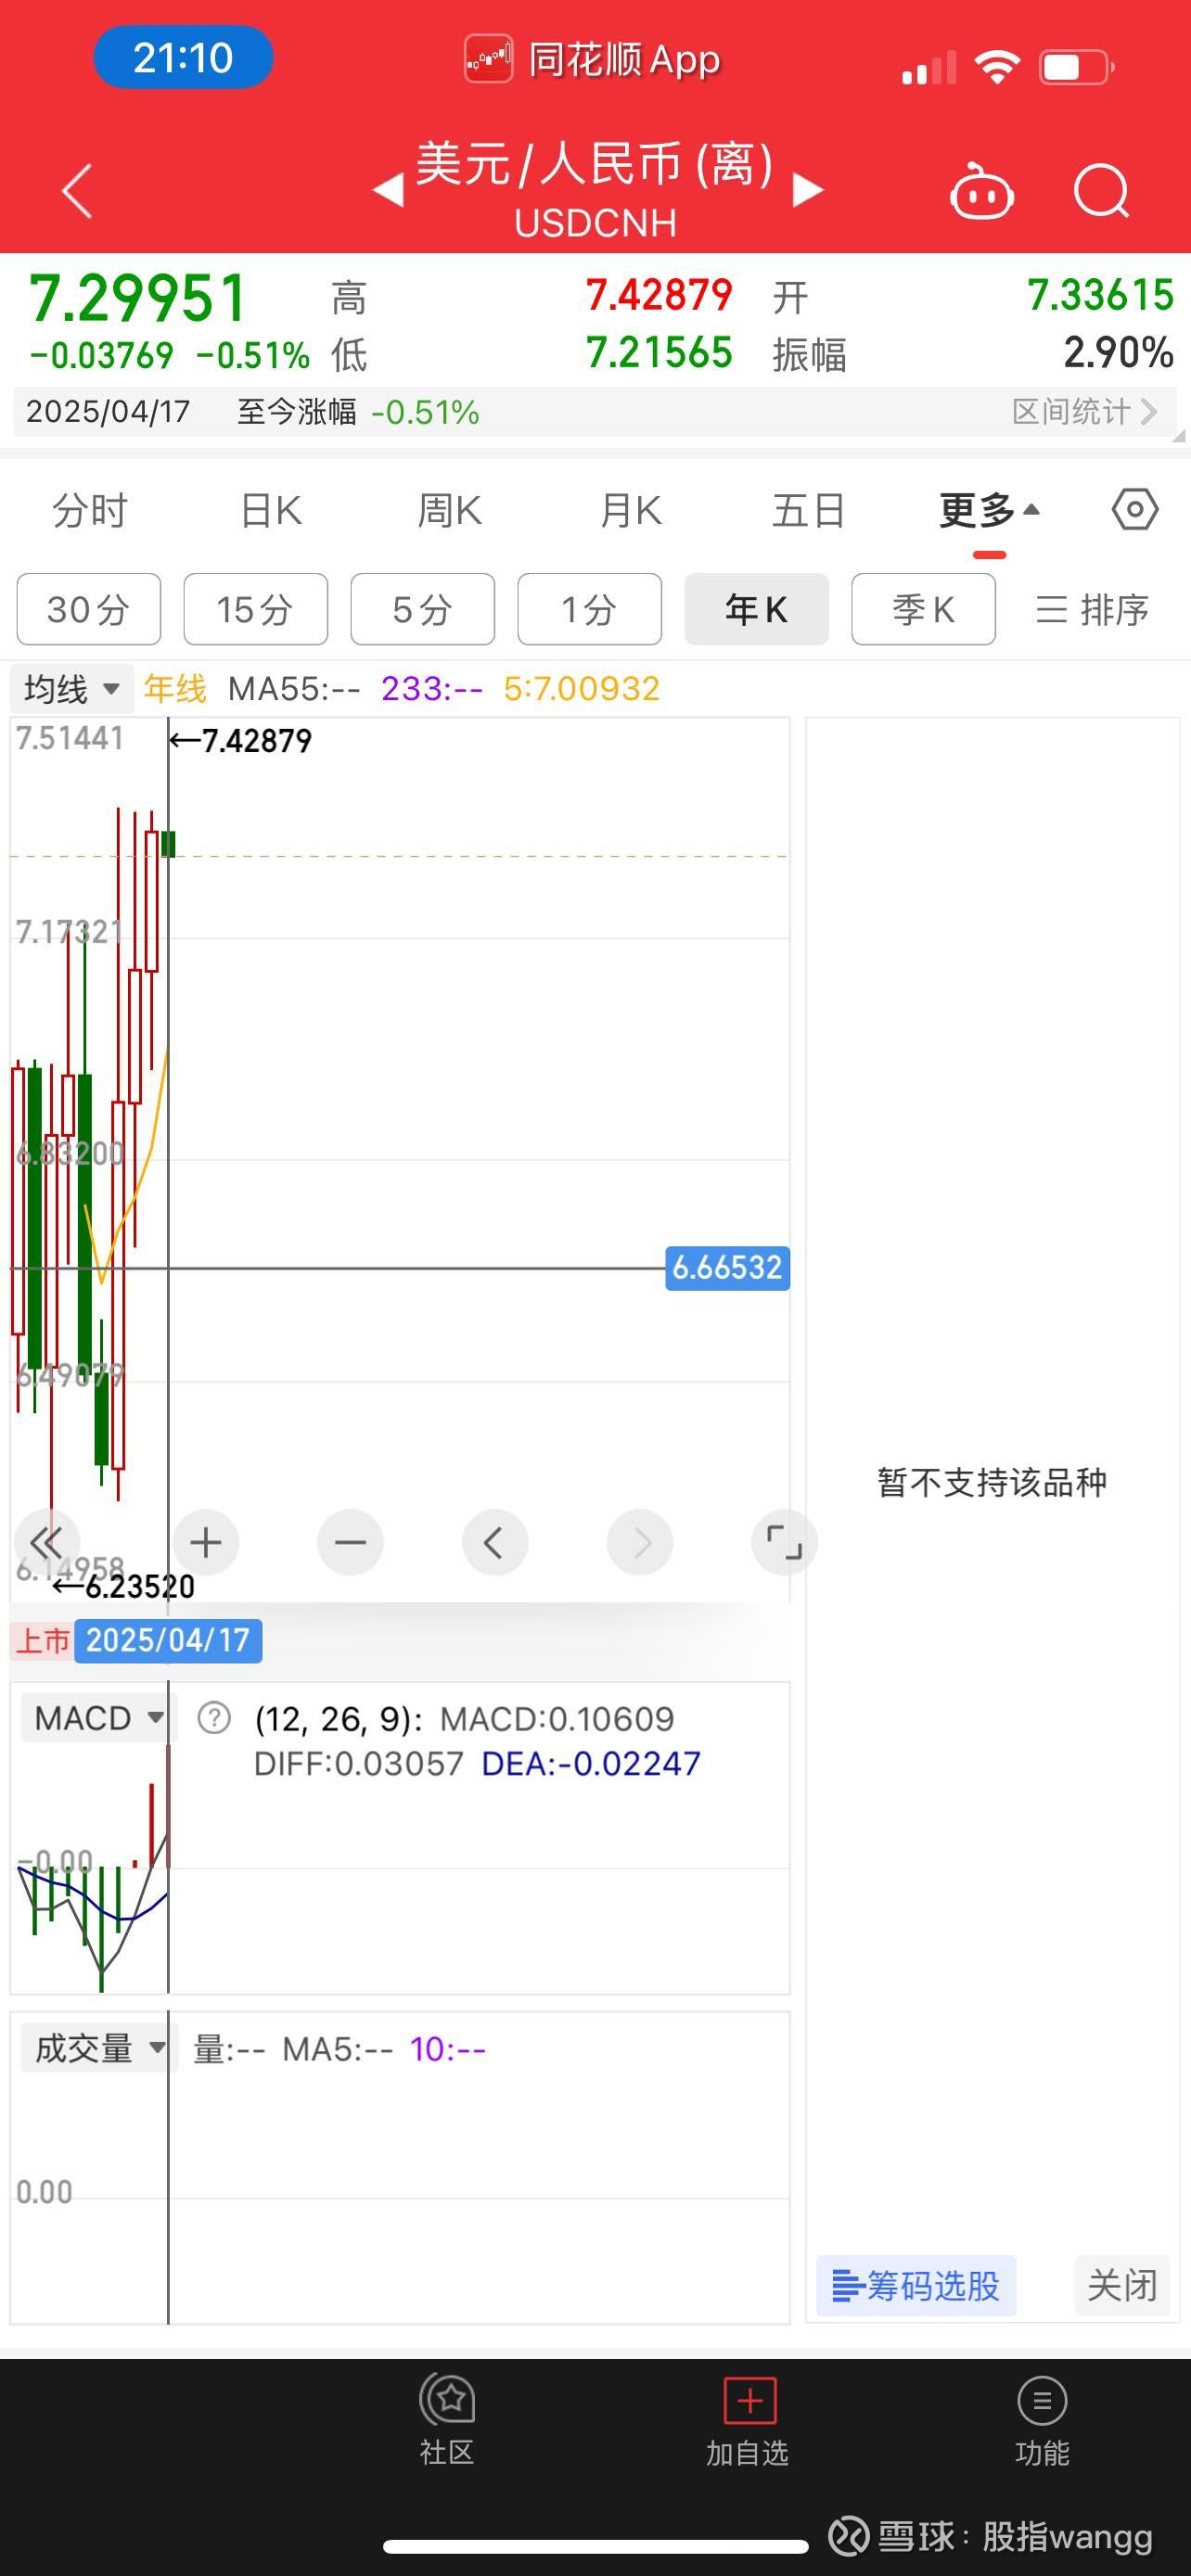Select the 日K daily chart tab
1191x2576 pixels.
[271, 511]
